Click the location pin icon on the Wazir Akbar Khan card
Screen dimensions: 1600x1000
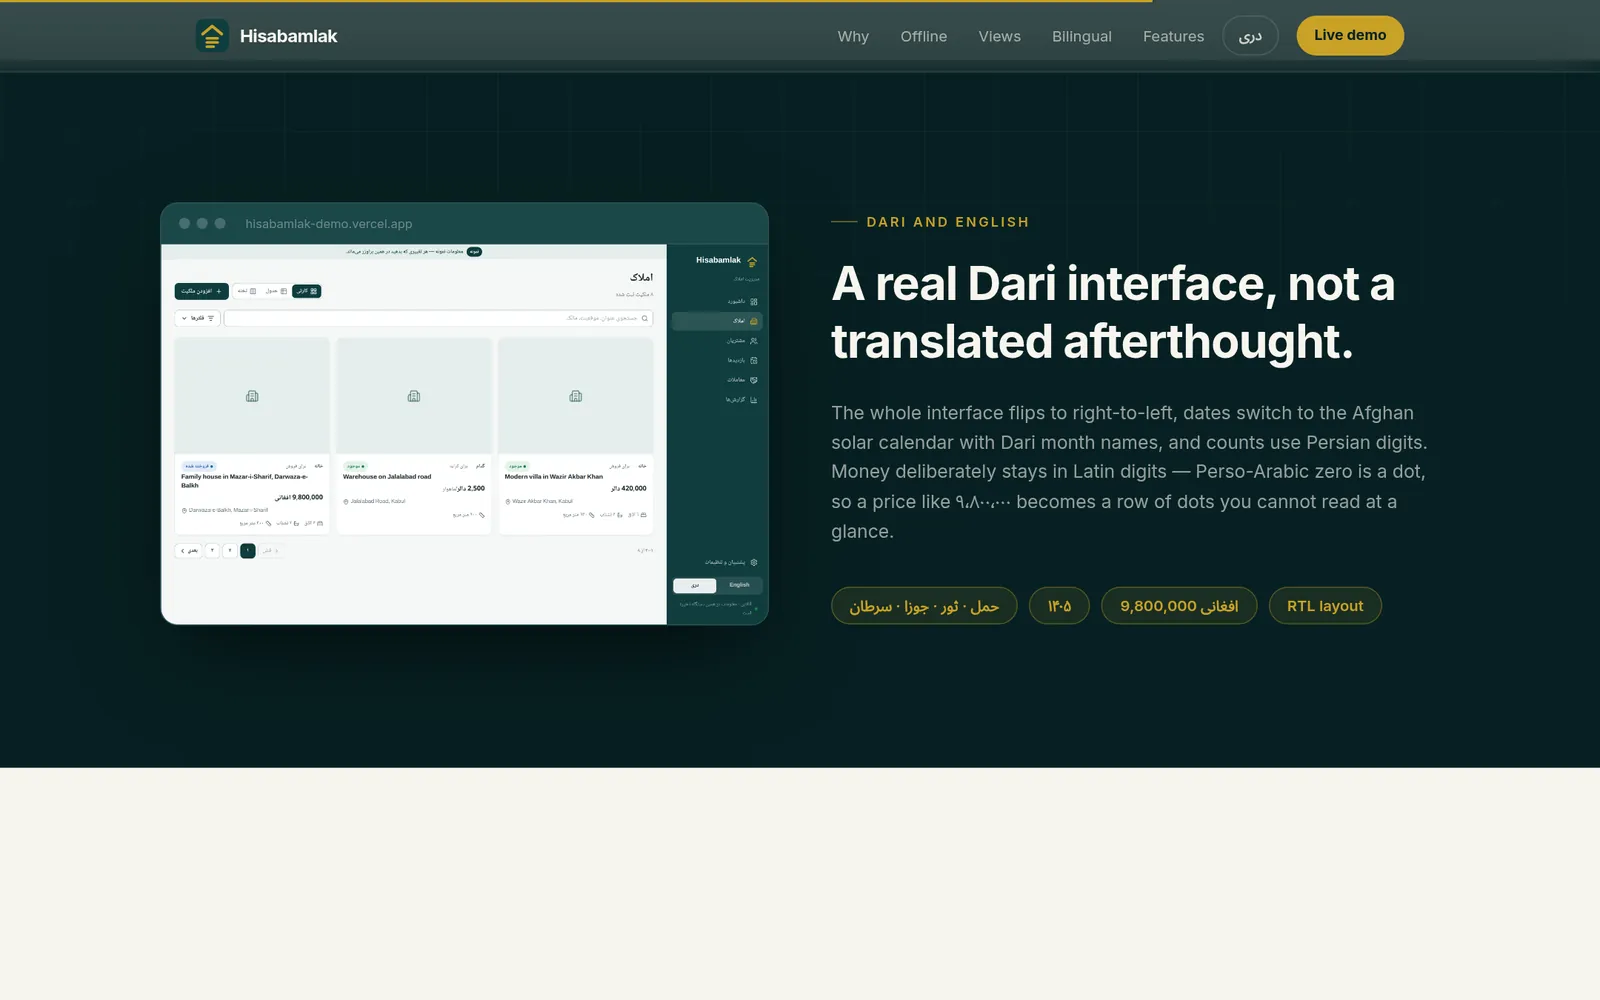(508, 501)
